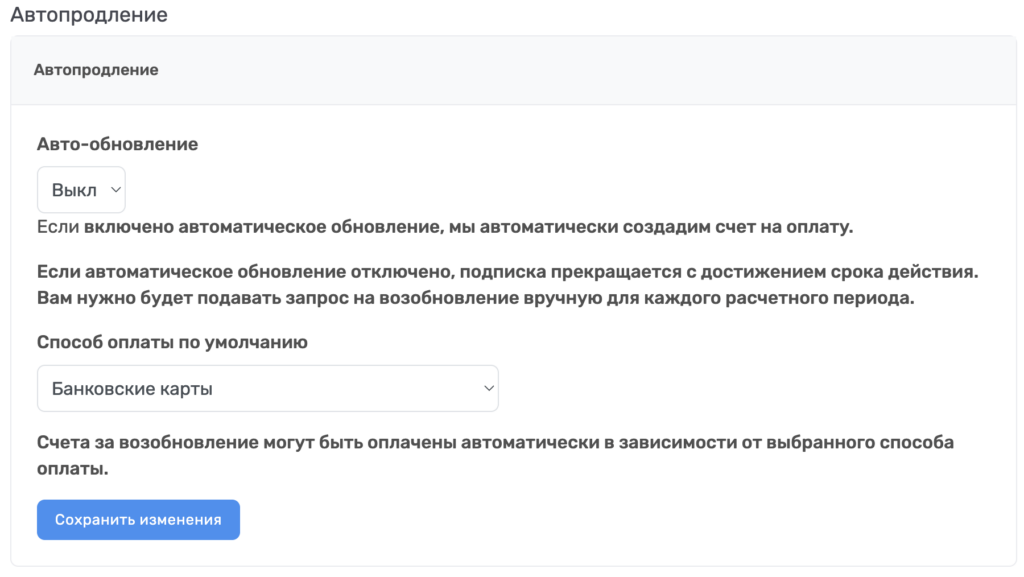The height and width of the screenshot is (577, 1024).
Task: Click the 'Банковские карты' text in the selector
Action: [x=132, y=389]
